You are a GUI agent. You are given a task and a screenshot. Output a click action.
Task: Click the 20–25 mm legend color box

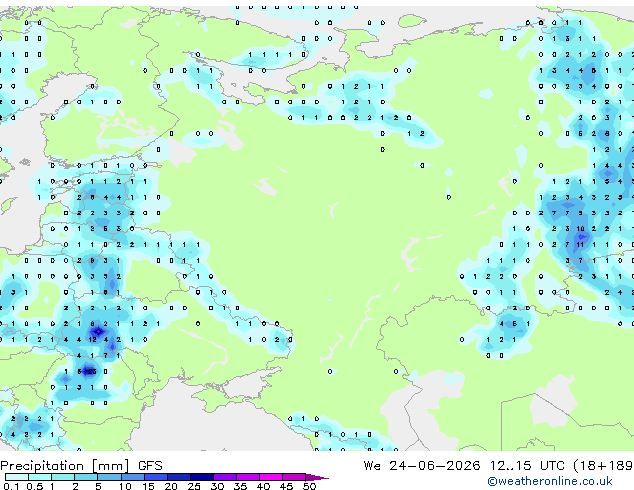[178, 477]
